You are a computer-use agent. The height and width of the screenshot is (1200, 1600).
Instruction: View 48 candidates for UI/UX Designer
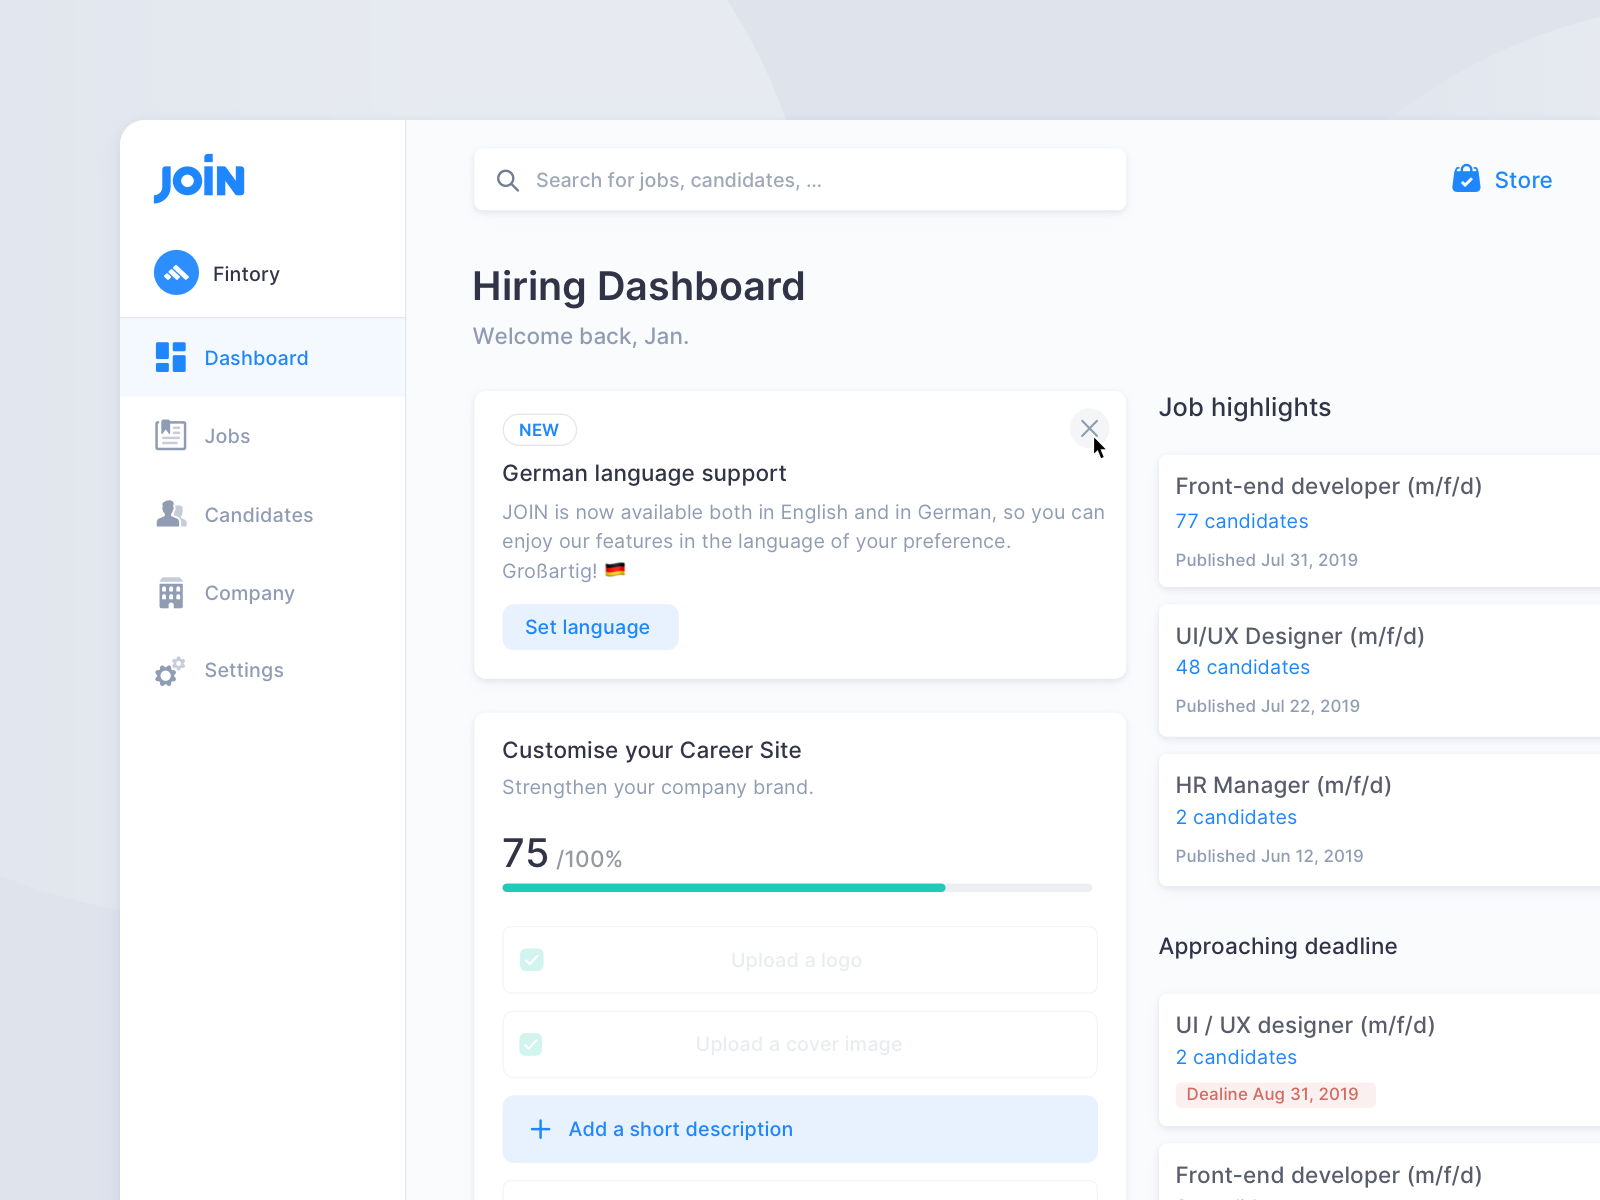[1243, 667]
